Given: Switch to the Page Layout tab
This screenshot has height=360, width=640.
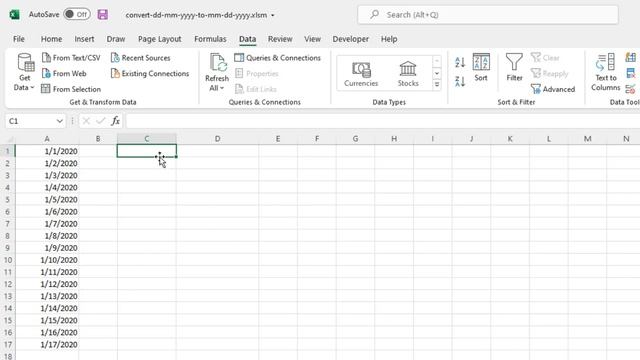Looking at the screenshot, I should (160, 39).
